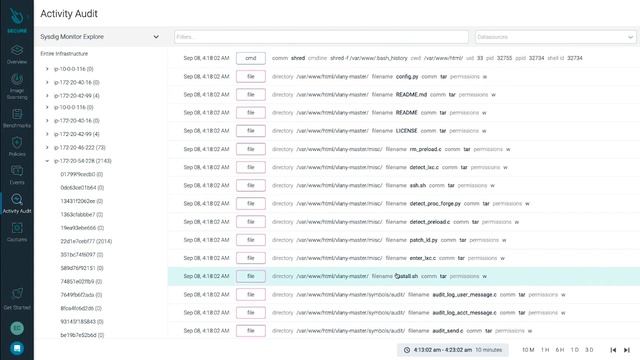Click the clock icon in the time range

coord(407,350)
